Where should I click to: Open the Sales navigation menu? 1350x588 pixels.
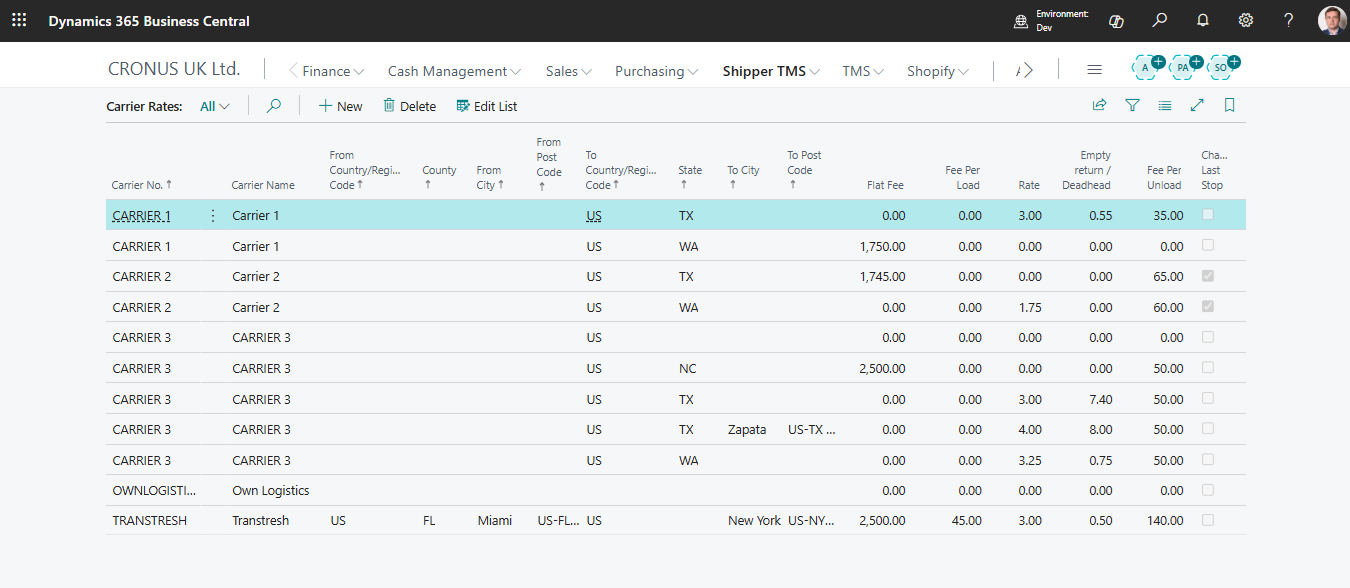(568, 71)
